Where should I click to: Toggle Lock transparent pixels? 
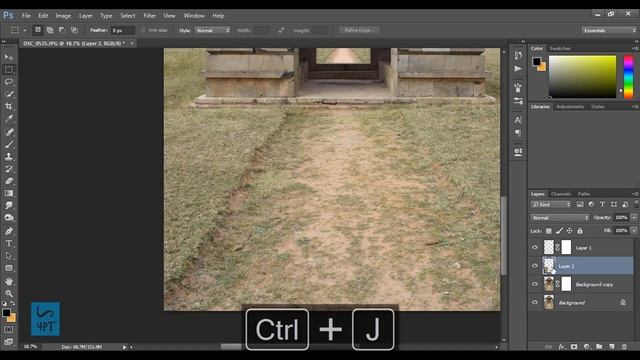[x=549, y=231]
